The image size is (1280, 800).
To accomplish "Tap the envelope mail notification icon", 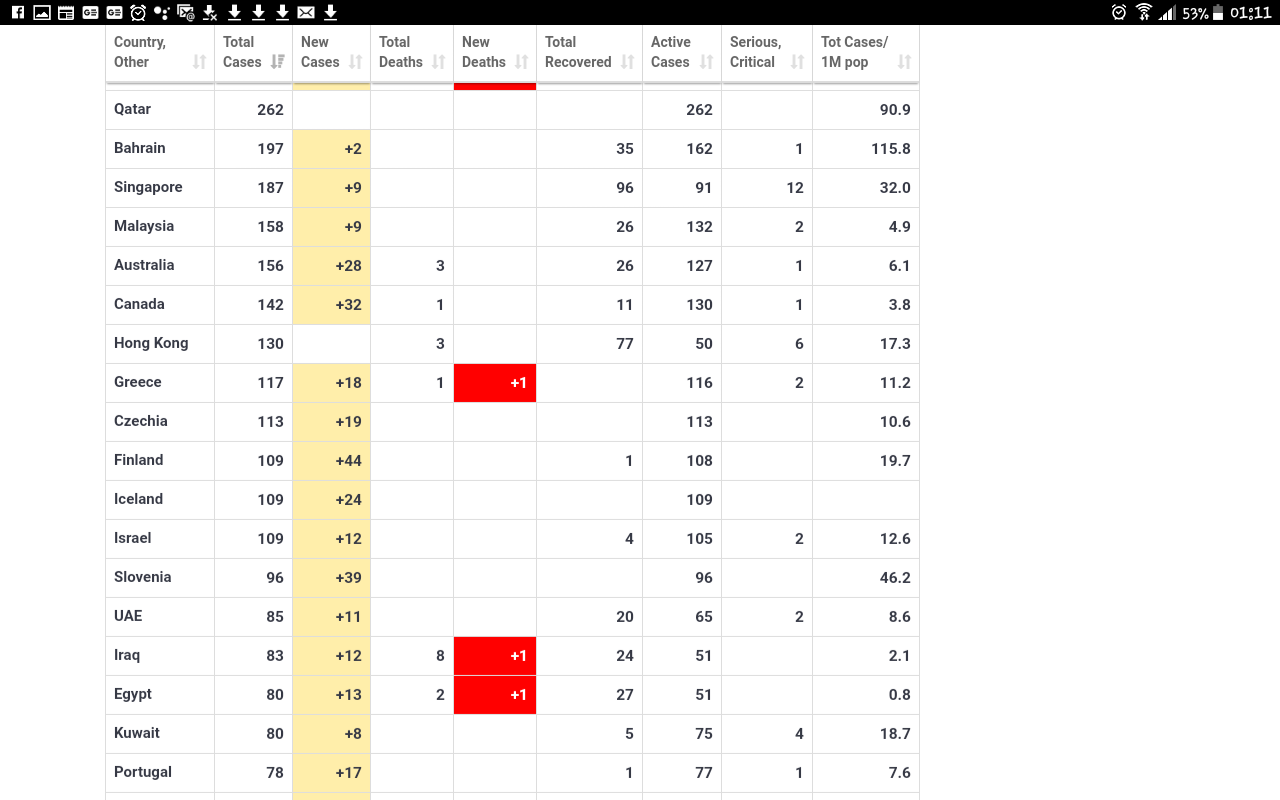I will (306, 12).
